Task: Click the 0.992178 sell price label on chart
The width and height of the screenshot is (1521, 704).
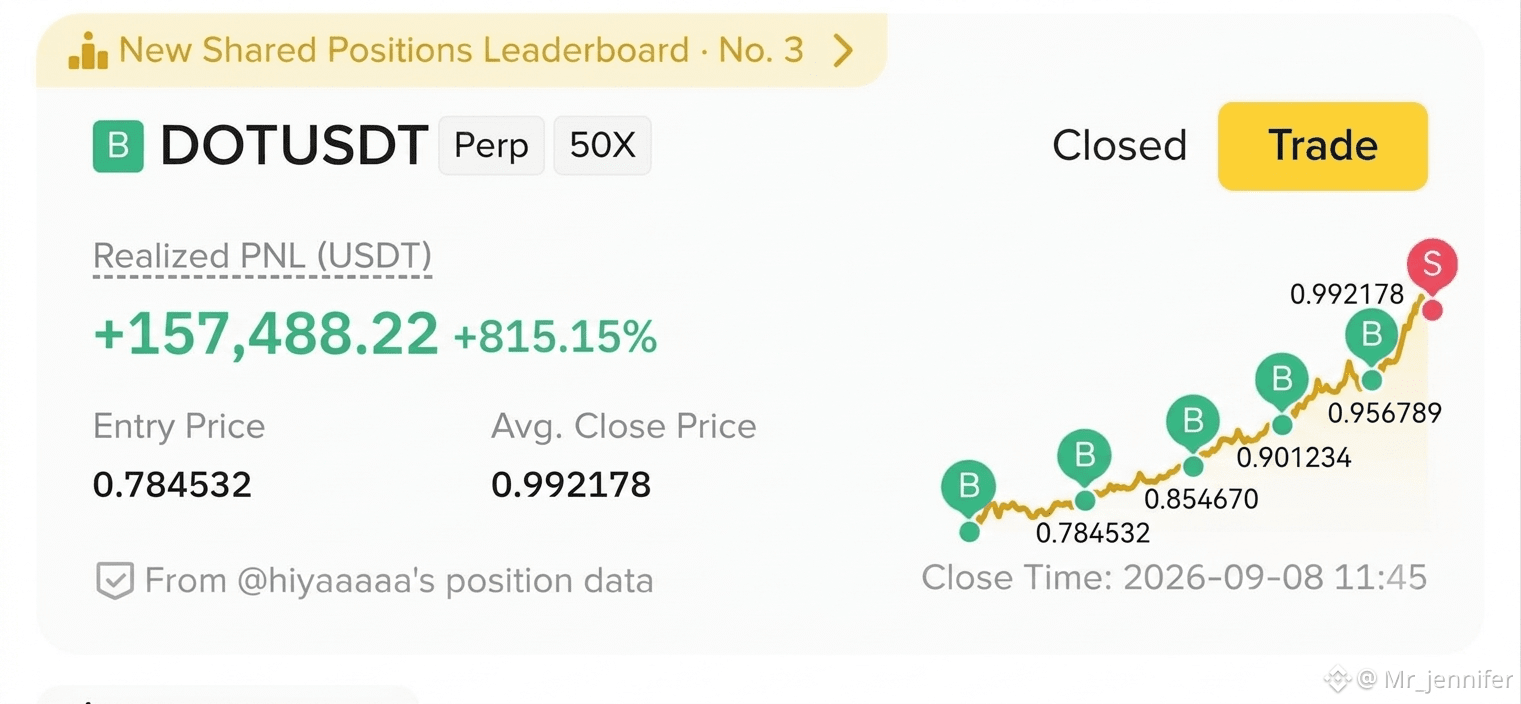Action: tap(1347, 294)
